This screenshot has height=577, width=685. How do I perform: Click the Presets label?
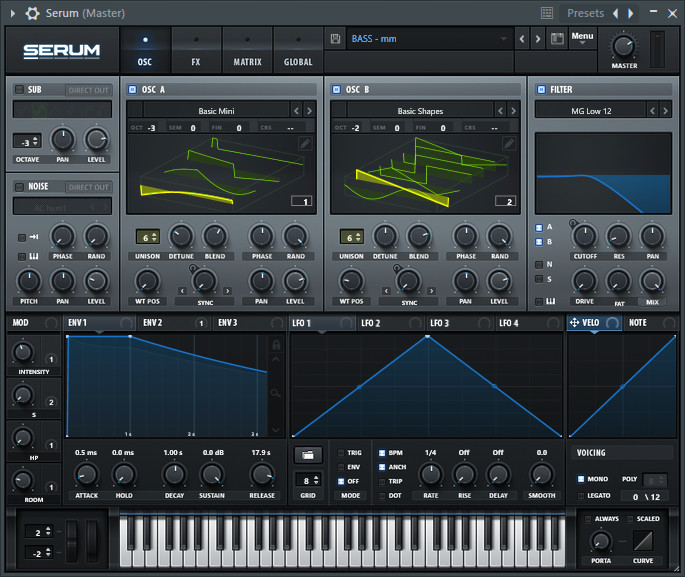click(x=585, y=14)
